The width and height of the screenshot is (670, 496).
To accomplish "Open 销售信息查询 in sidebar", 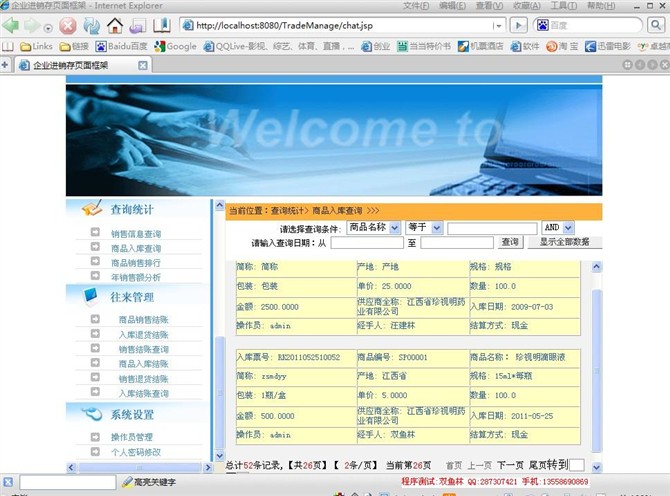I will (x=136, y=234).
